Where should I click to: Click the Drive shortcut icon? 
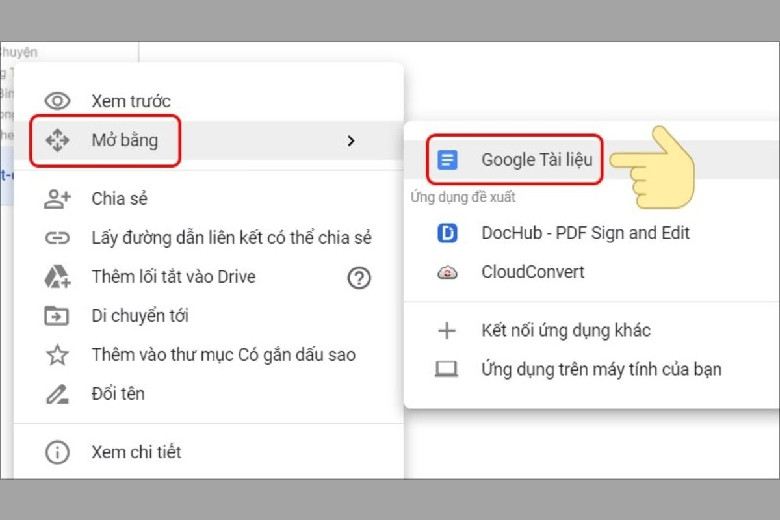click(57, 277)
